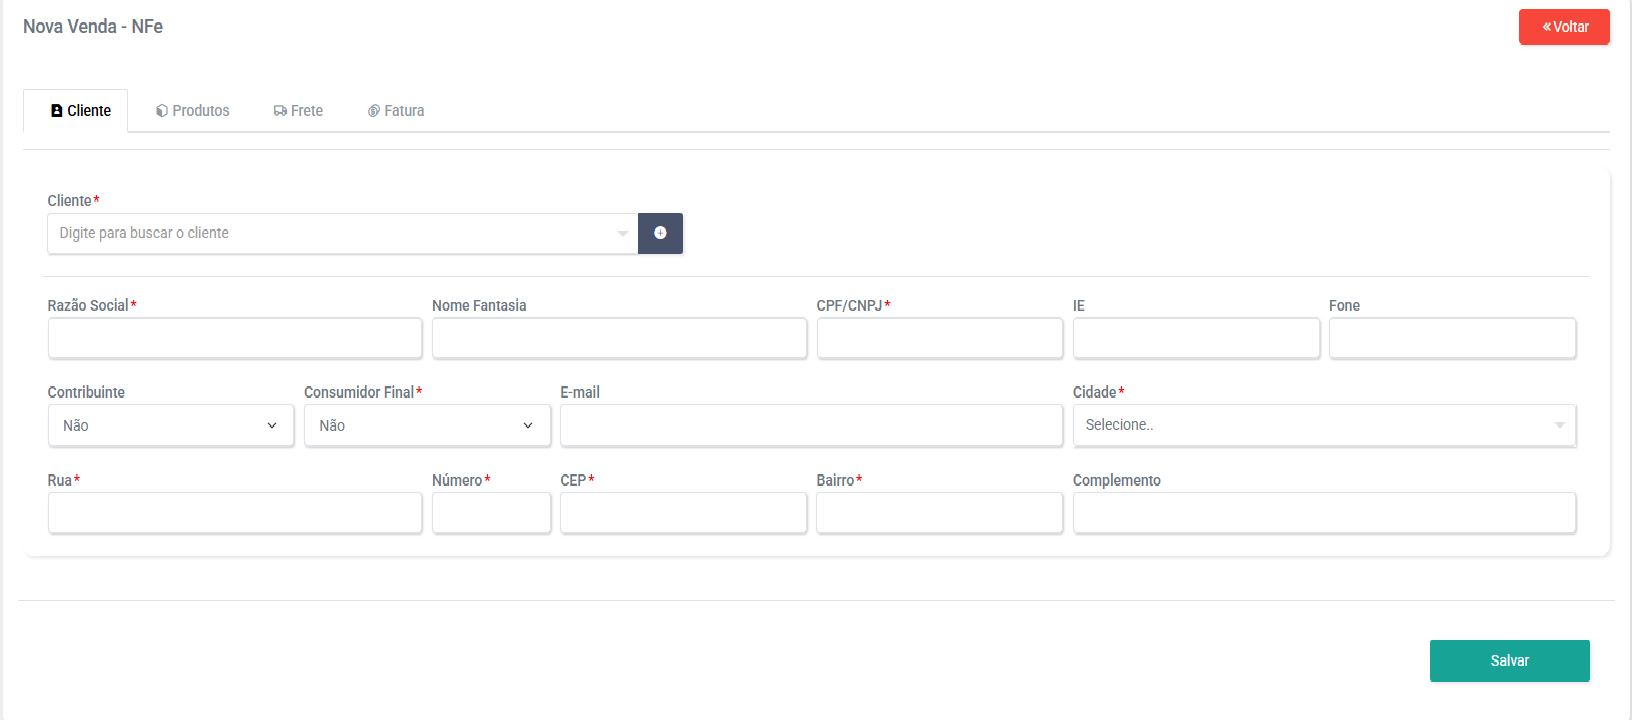Click the Nome Fantasia field
The width and height of the screenshot is (1632, 720).
coord(619,338)
